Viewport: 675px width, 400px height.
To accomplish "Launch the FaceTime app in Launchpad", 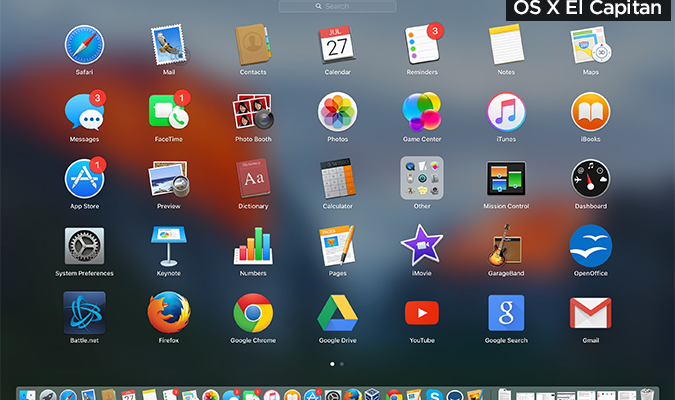I will click(169, 111).
